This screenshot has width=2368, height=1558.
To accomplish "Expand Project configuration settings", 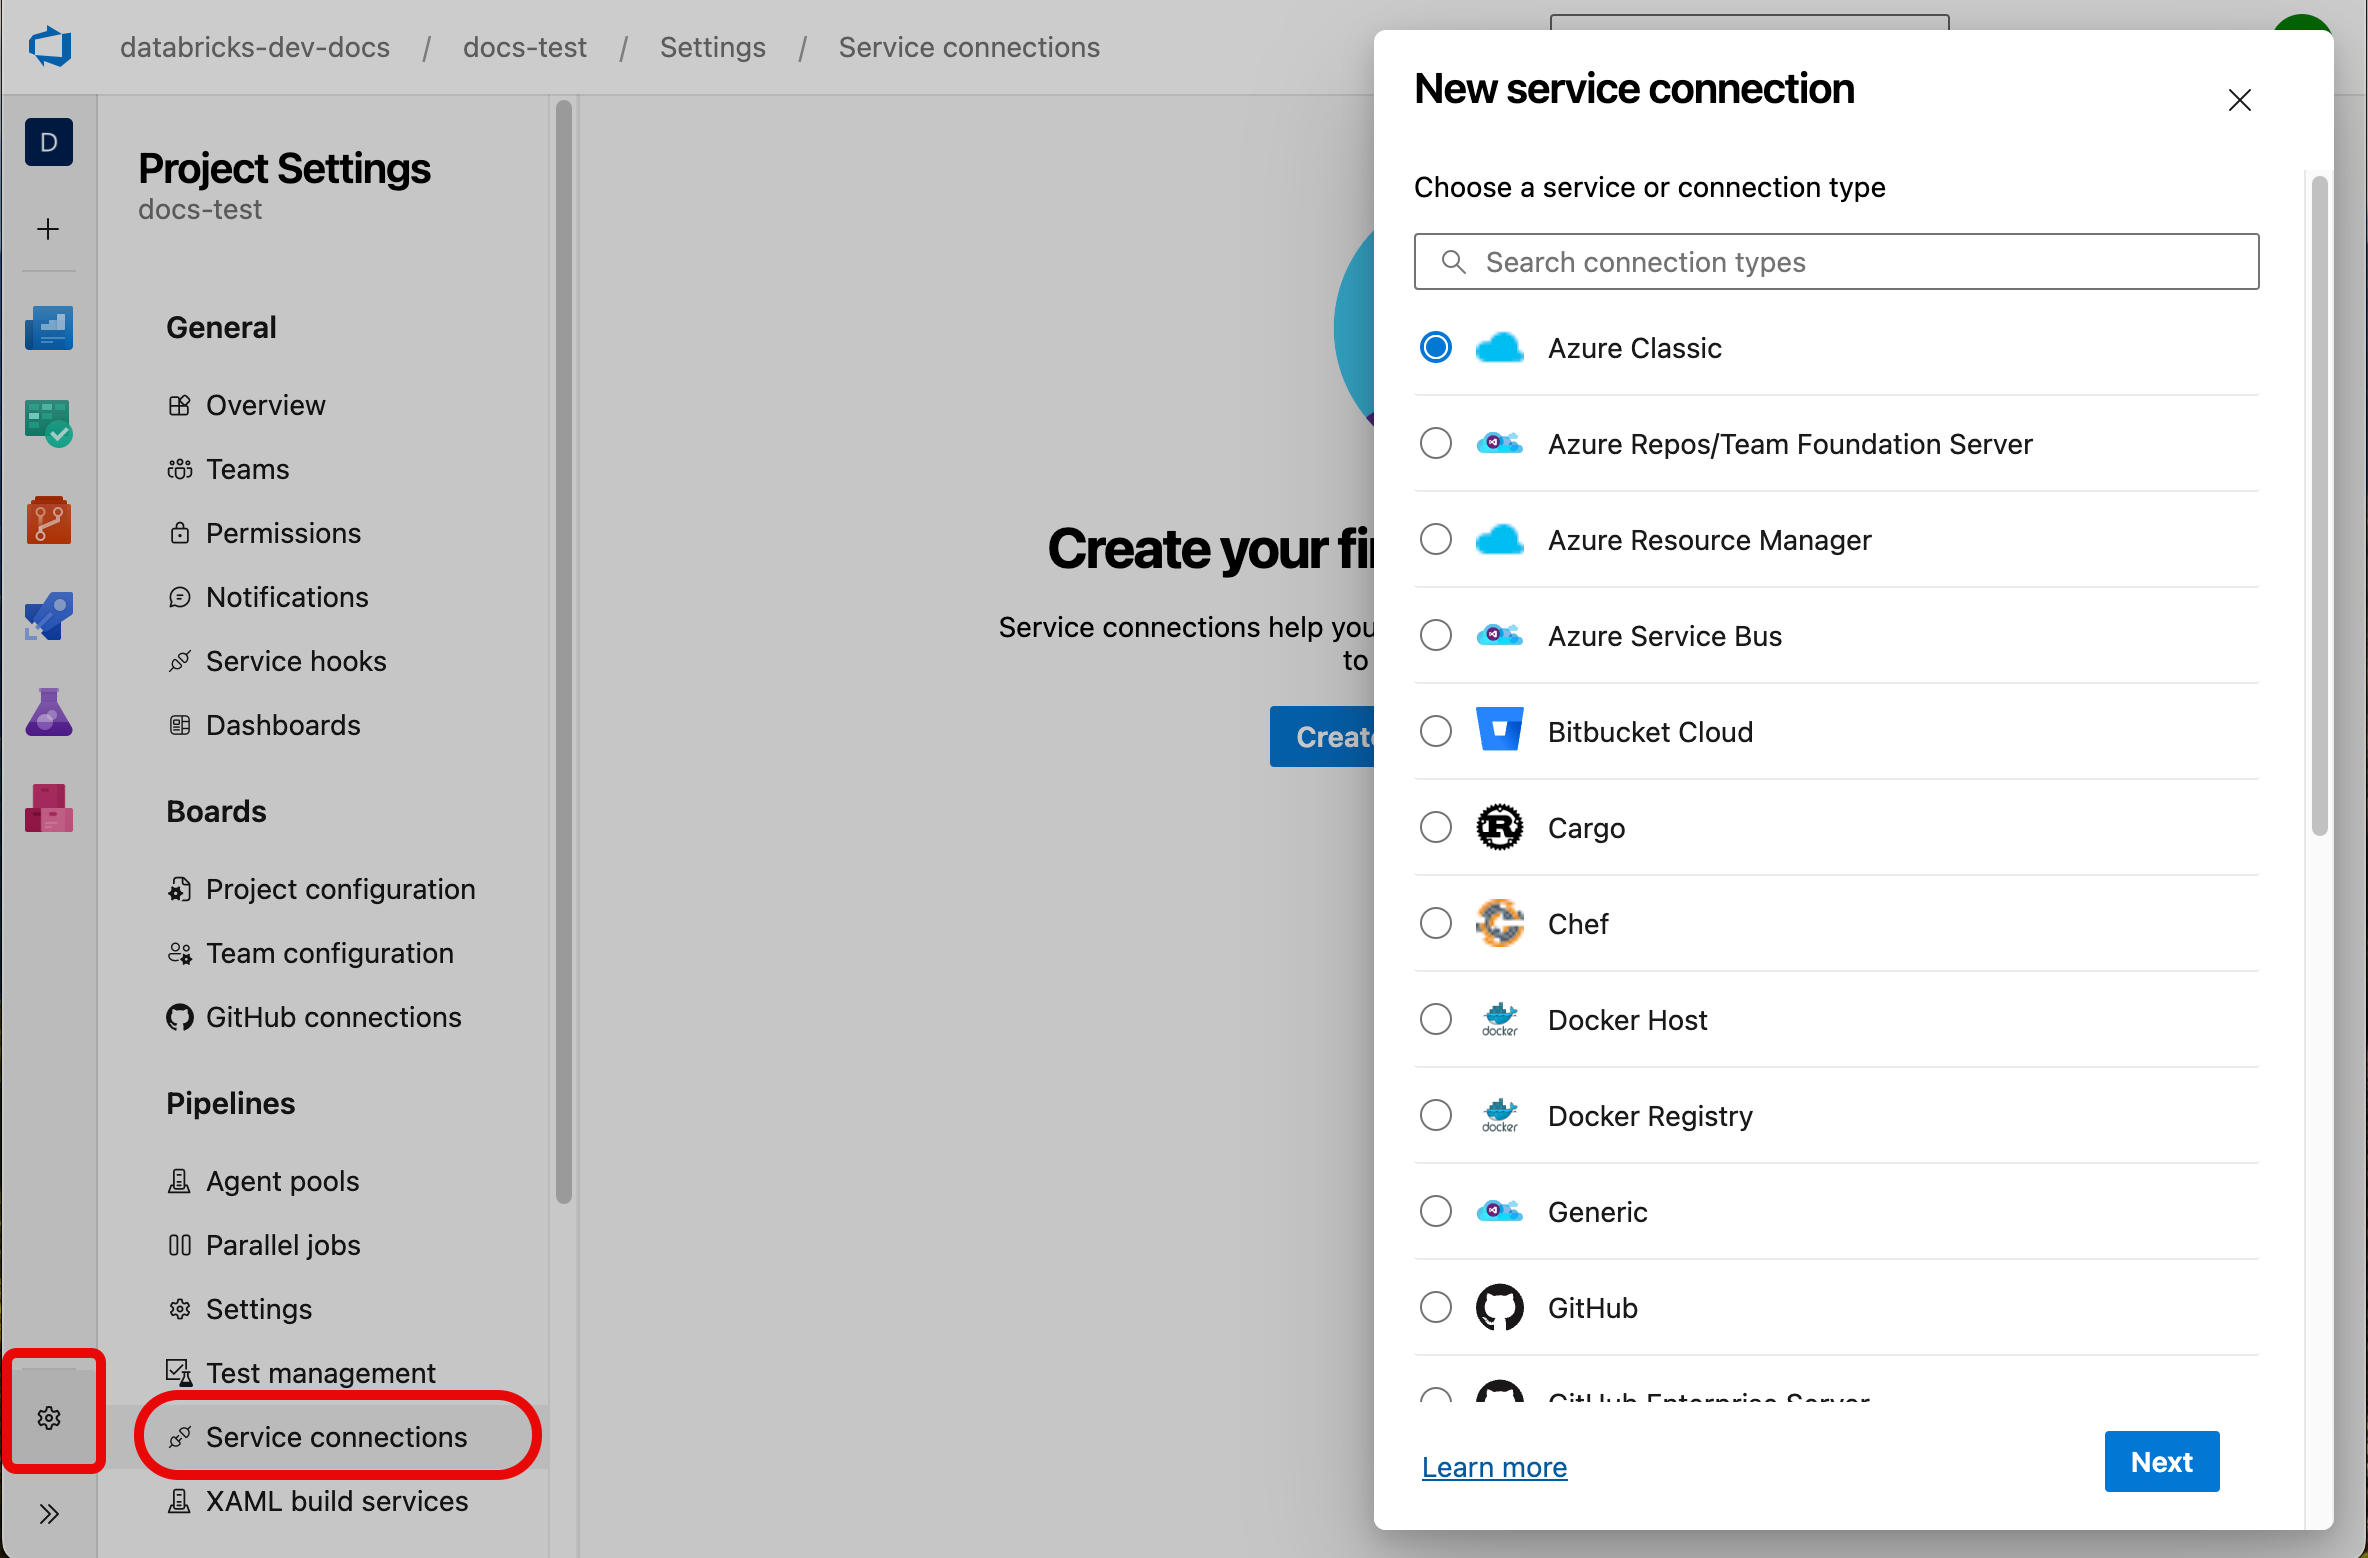I will click(x=341, y=889).
